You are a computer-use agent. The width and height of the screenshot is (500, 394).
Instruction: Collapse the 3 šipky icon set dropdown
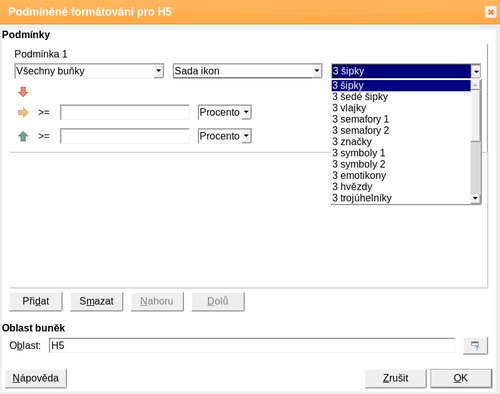tap(476, 71)
